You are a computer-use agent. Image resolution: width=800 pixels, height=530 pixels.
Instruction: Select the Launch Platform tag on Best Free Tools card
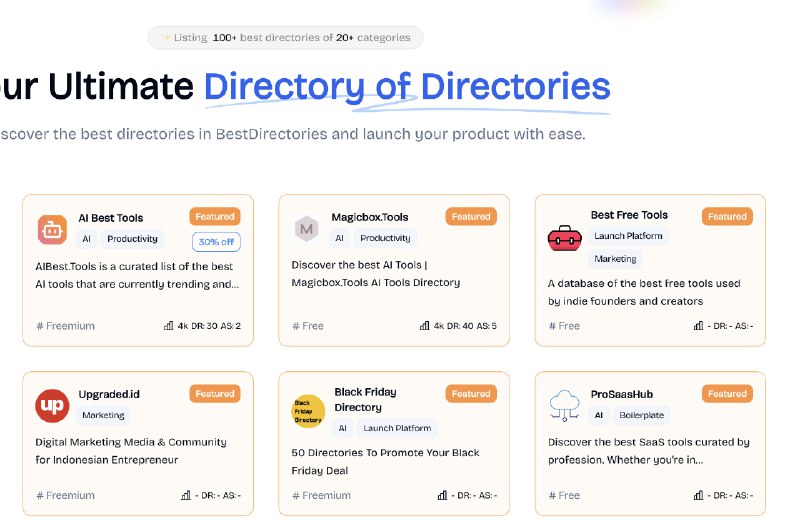pos(628,236)
